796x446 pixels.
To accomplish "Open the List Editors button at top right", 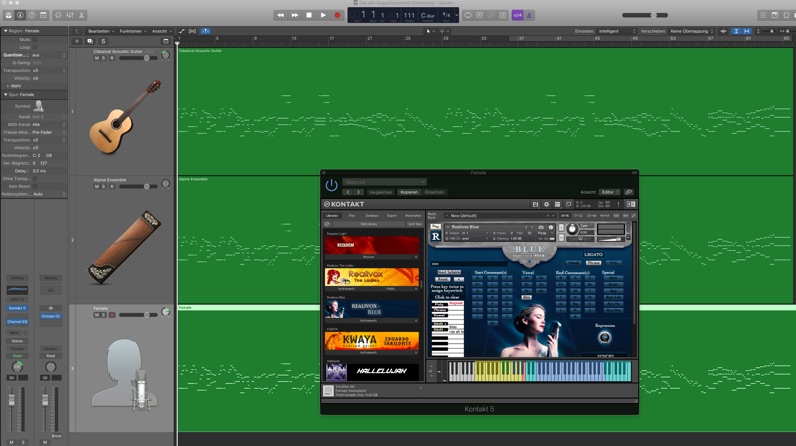I will [x=763, y=15].
